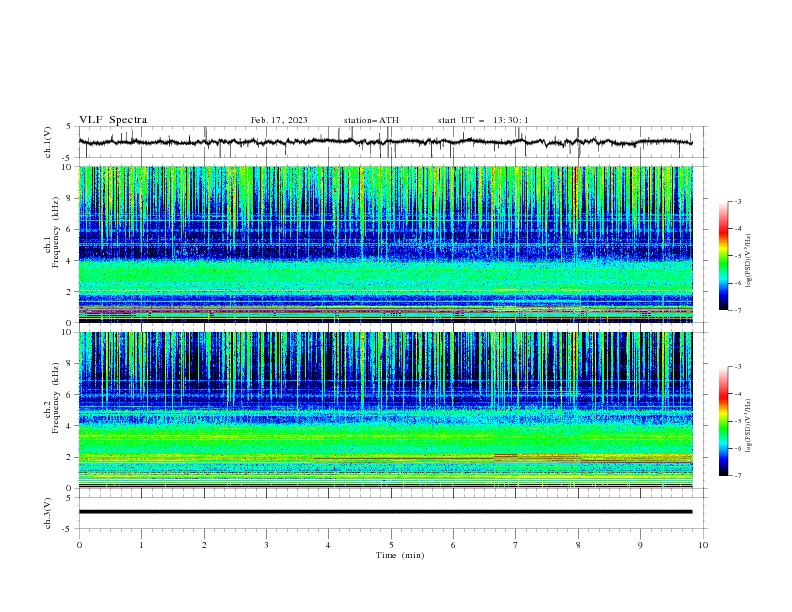Click the "5" tick on the time axis
792x612 pixels.
[x=391, y=545]
